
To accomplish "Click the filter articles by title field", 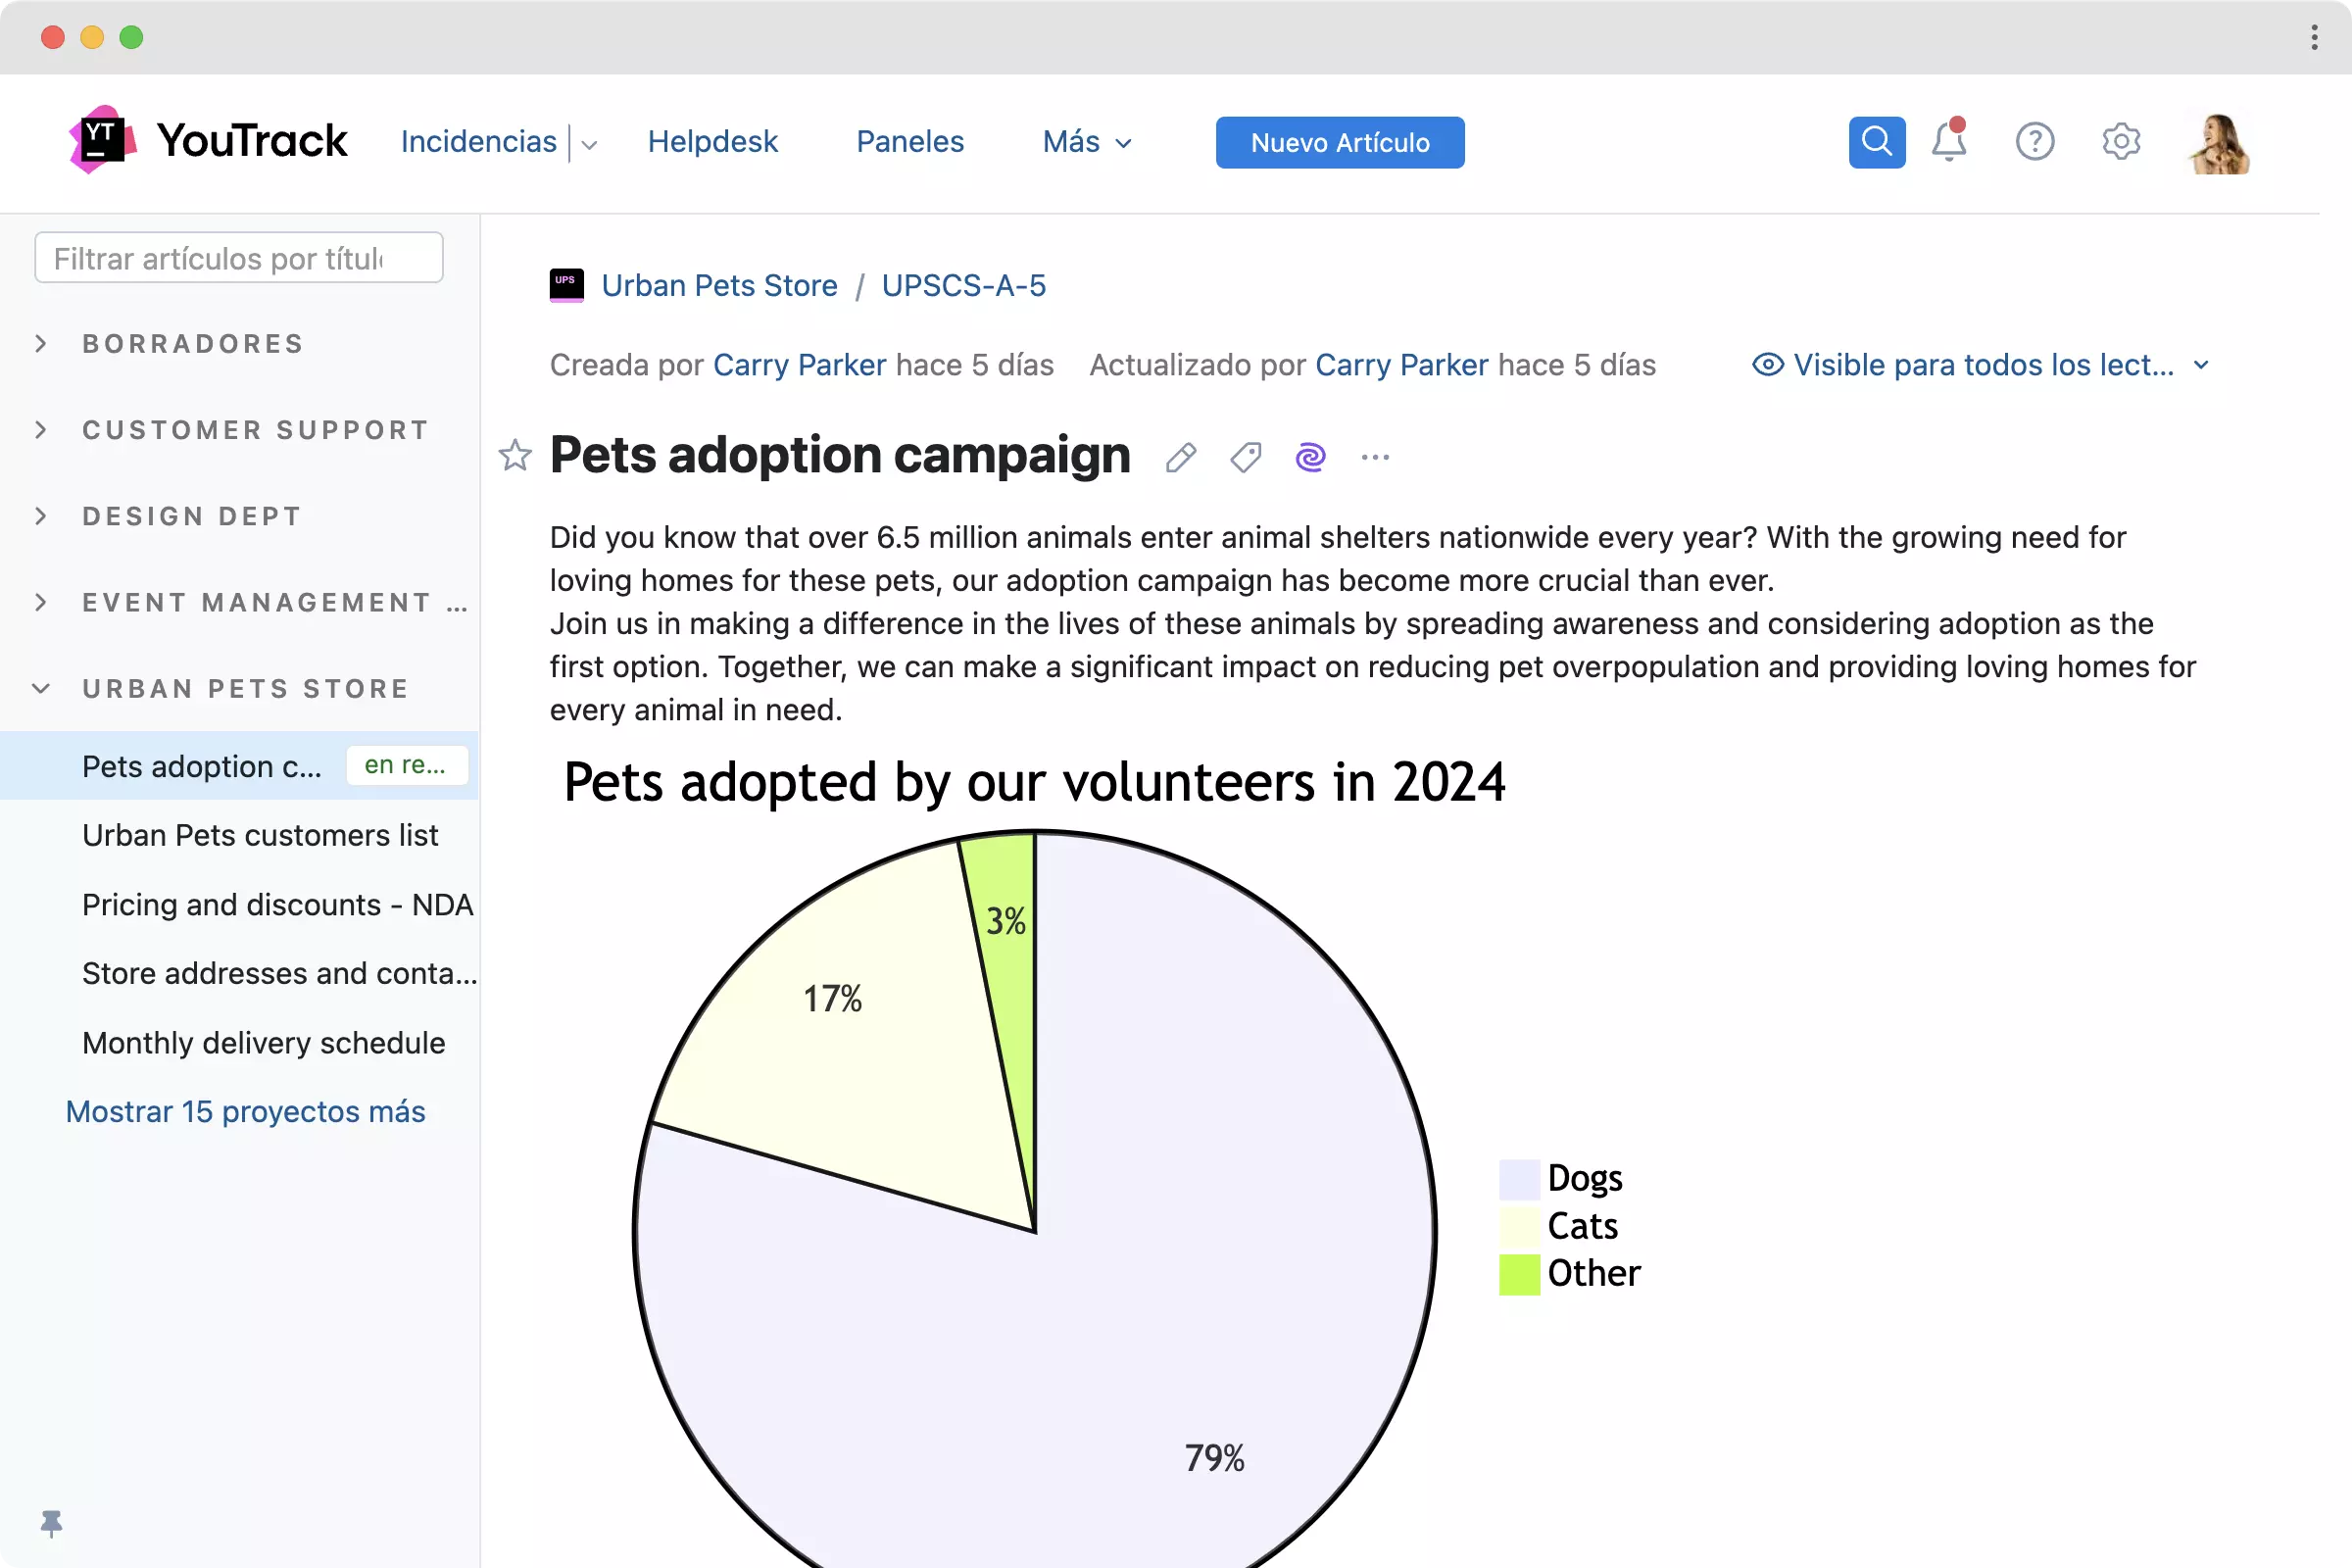I will [238, 258].
